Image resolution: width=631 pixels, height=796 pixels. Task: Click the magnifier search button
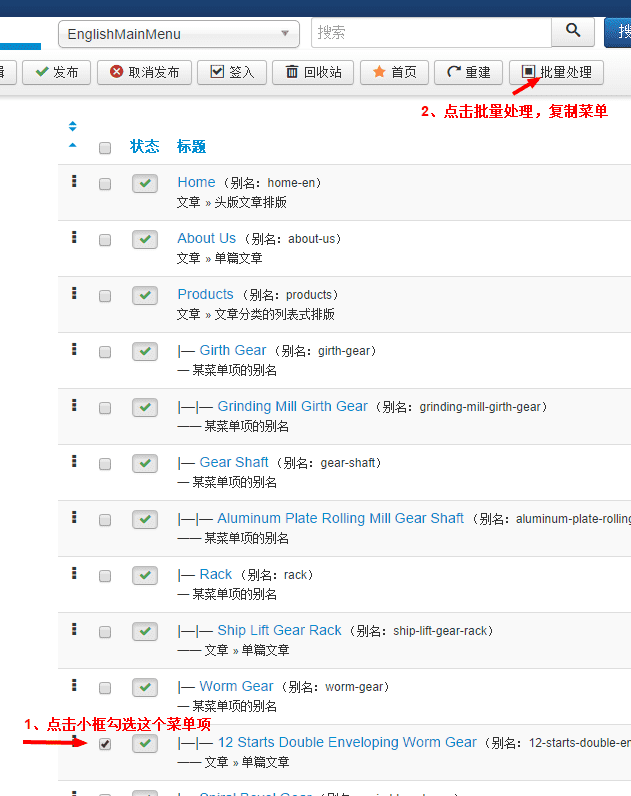[573, 32]
